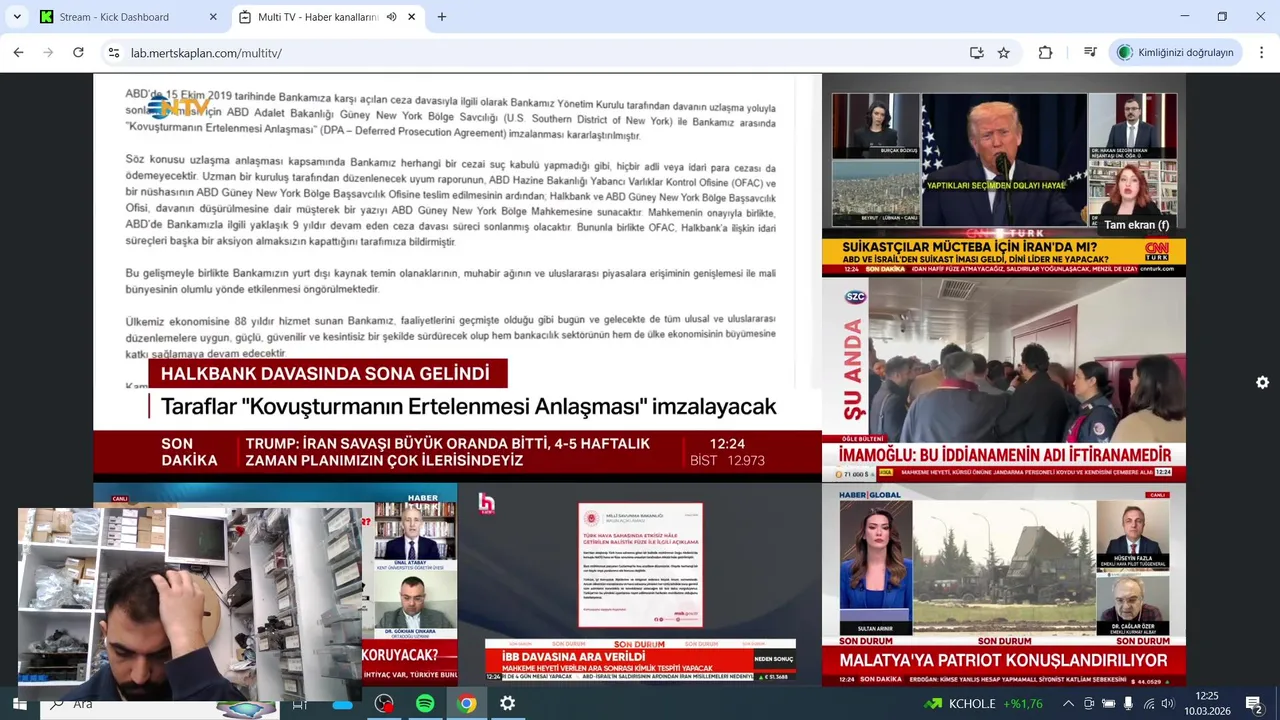This screenshot has width=1280, height=720.
Task: Click the Kimliğinizi doğrulayın profile button
Action: point(1176,53)
